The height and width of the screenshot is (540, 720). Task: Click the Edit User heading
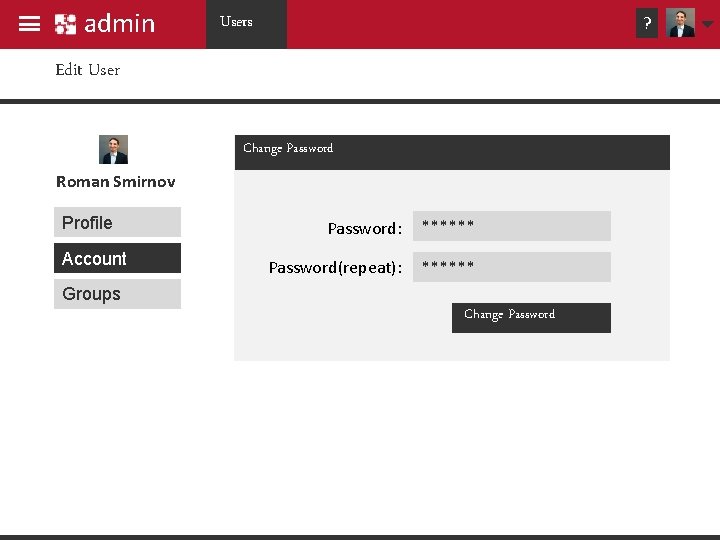point(88,70)
